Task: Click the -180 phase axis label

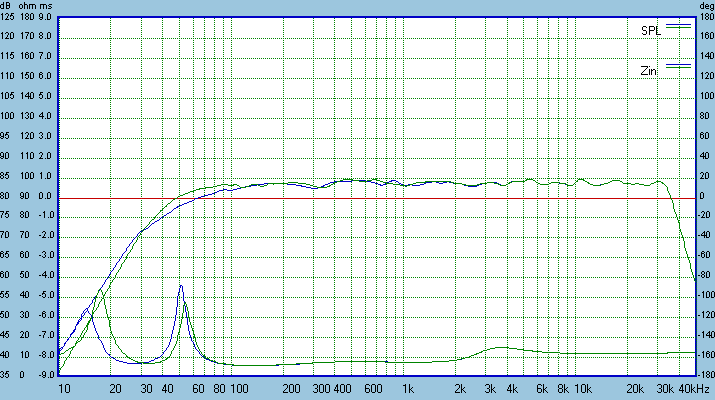Action: pos(705,376)
